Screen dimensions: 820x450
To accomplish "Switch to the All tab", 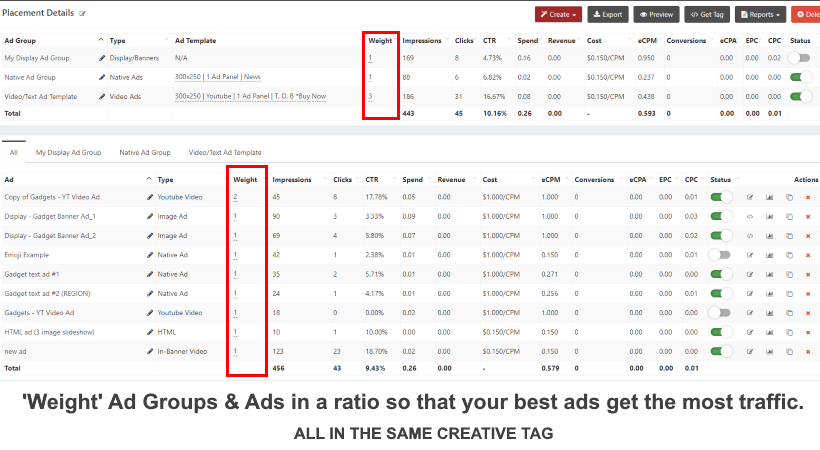I will (14, 152).
